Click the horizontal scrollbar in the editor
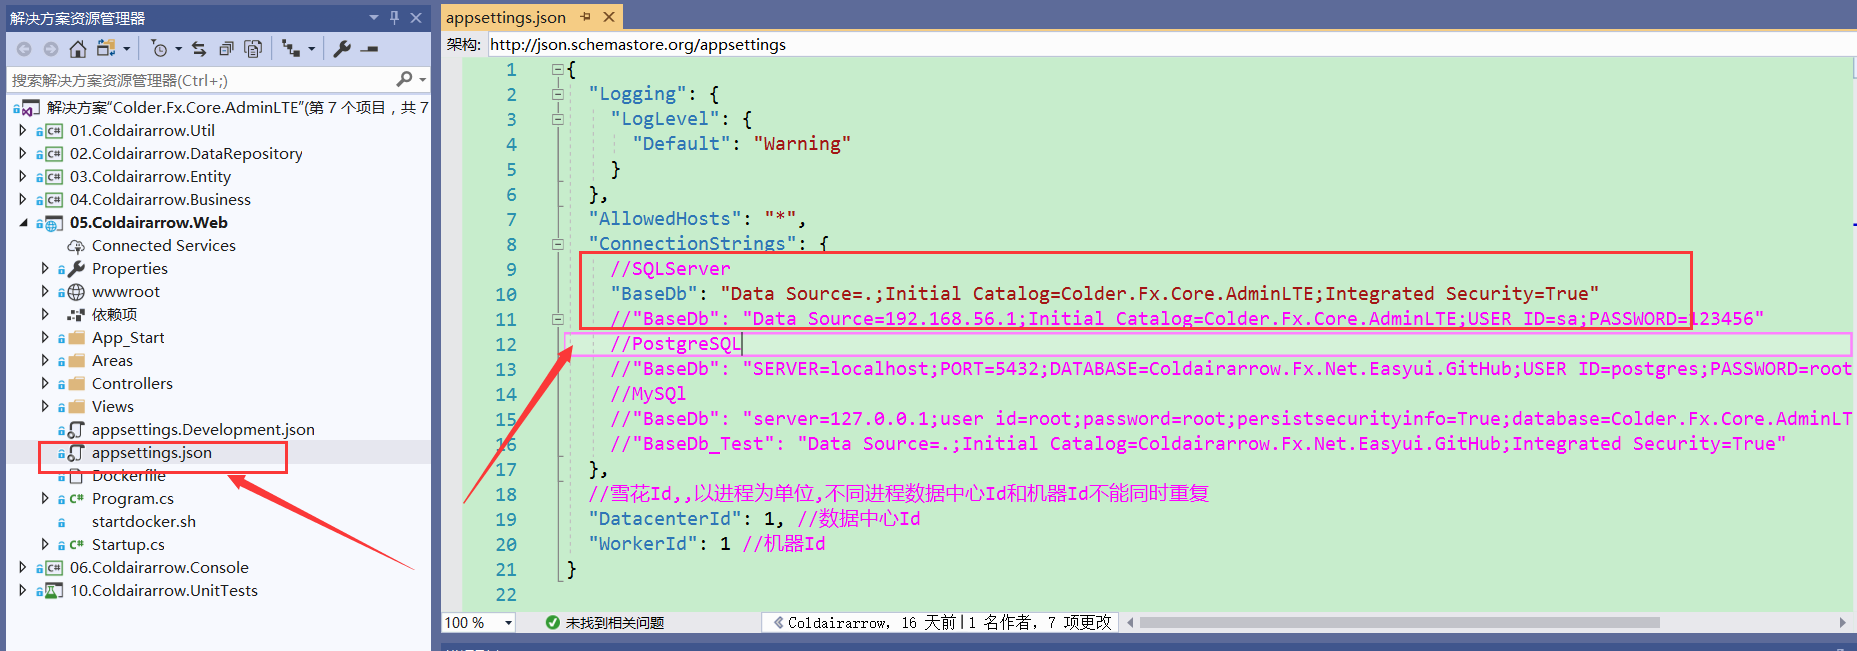 1398,623
